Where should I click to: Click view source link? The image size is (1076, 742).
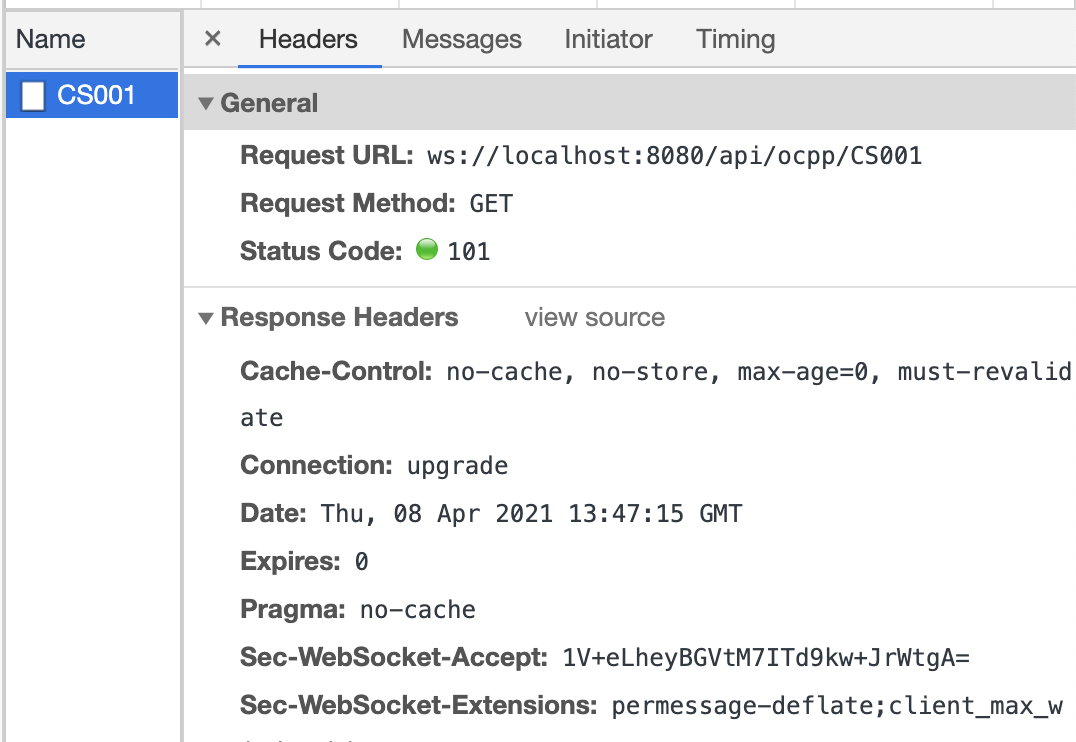point(594,318)
